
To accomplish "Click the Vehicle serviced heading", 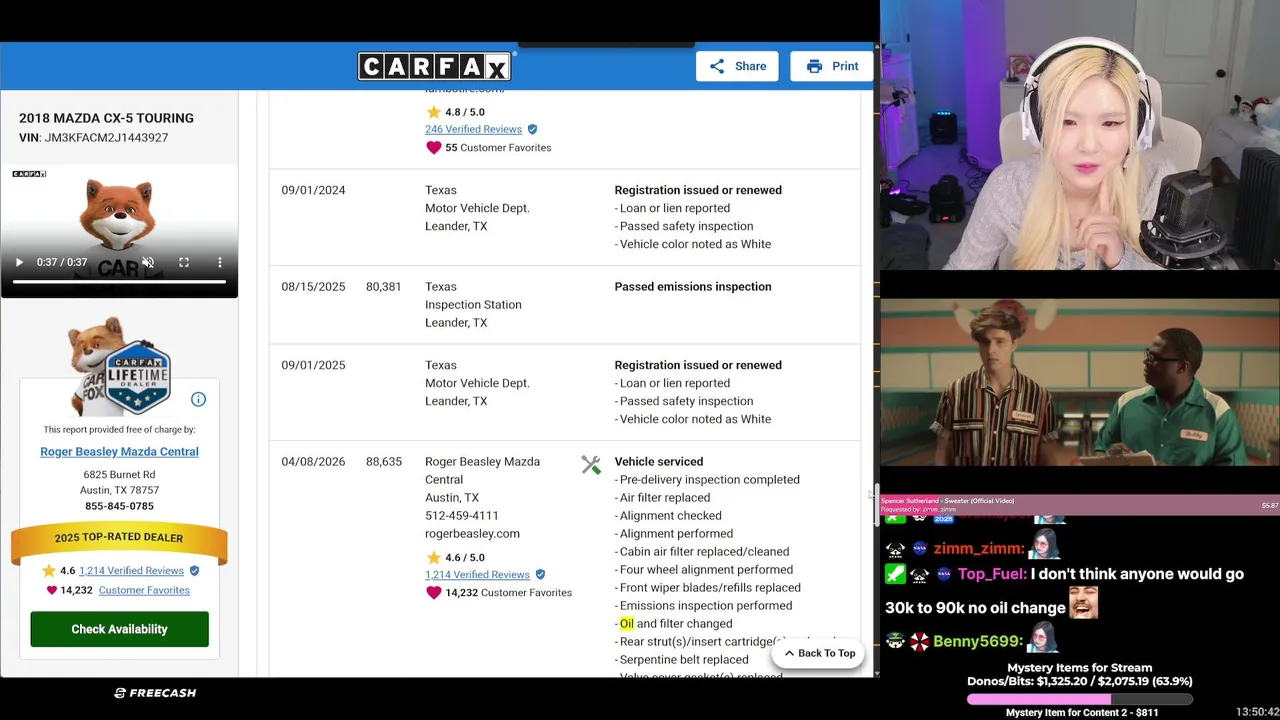I will pyautogui.click(x=659, y=461).
